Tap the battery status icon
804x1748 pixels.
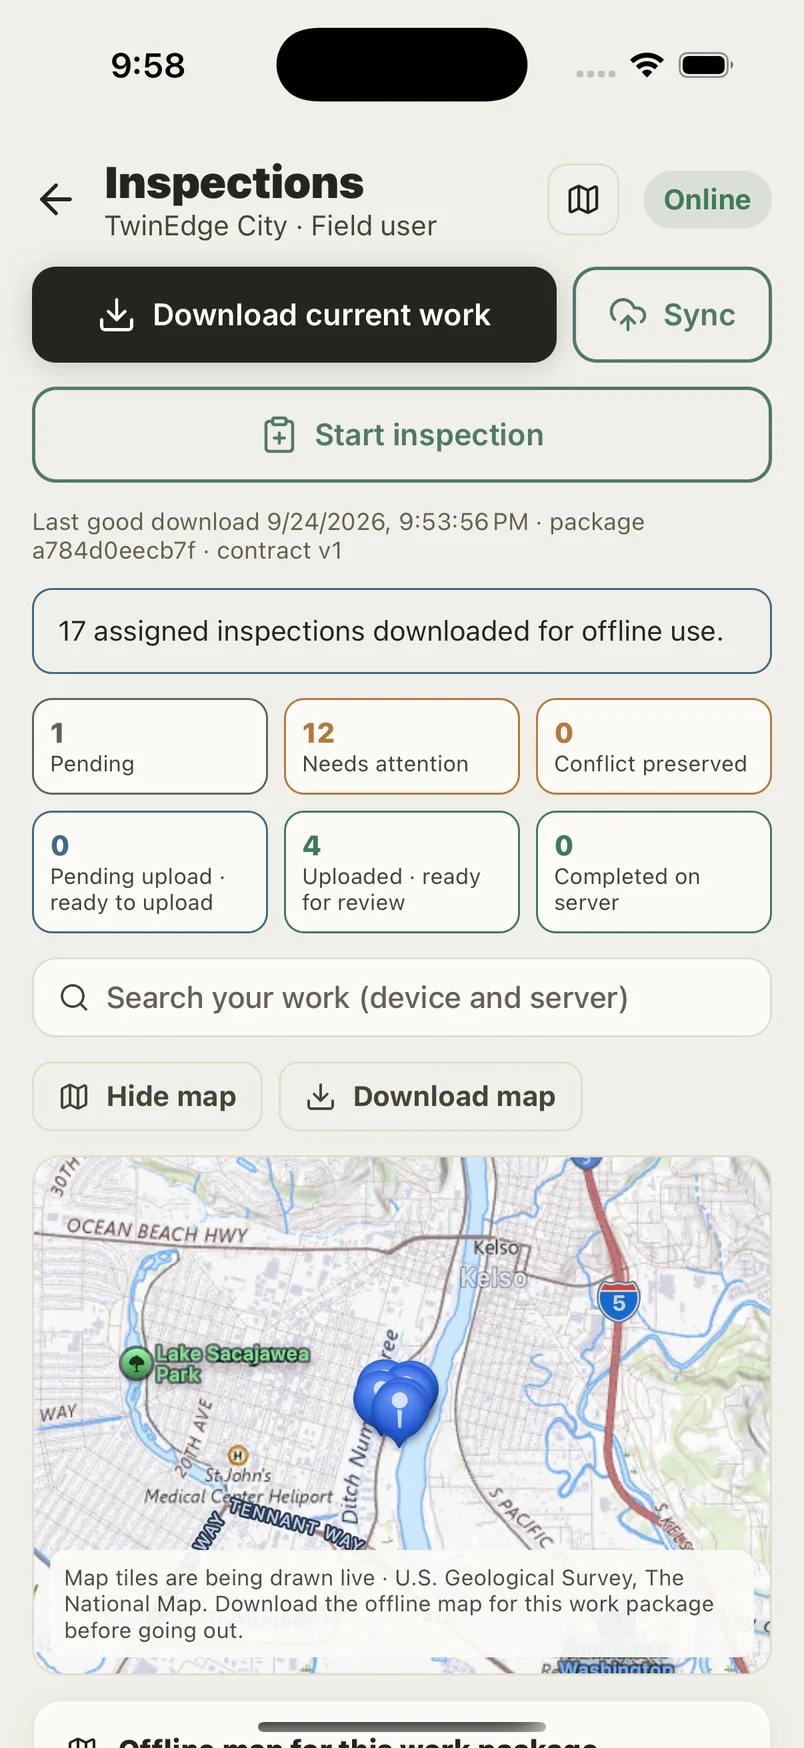706,66
